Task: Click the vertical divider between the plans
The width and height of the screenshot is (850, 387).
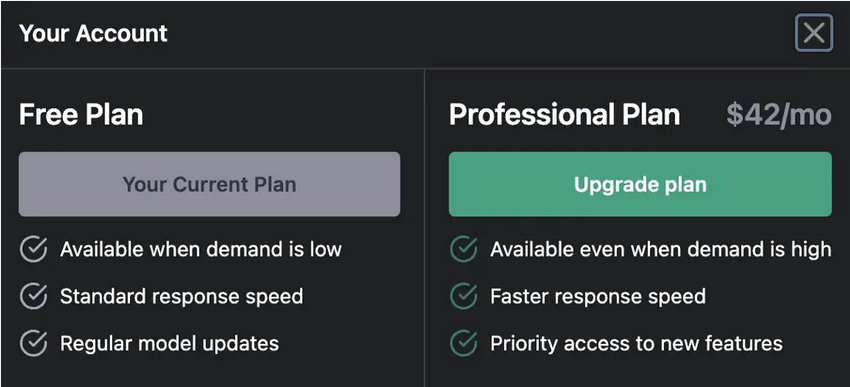Action: (424, 228)
